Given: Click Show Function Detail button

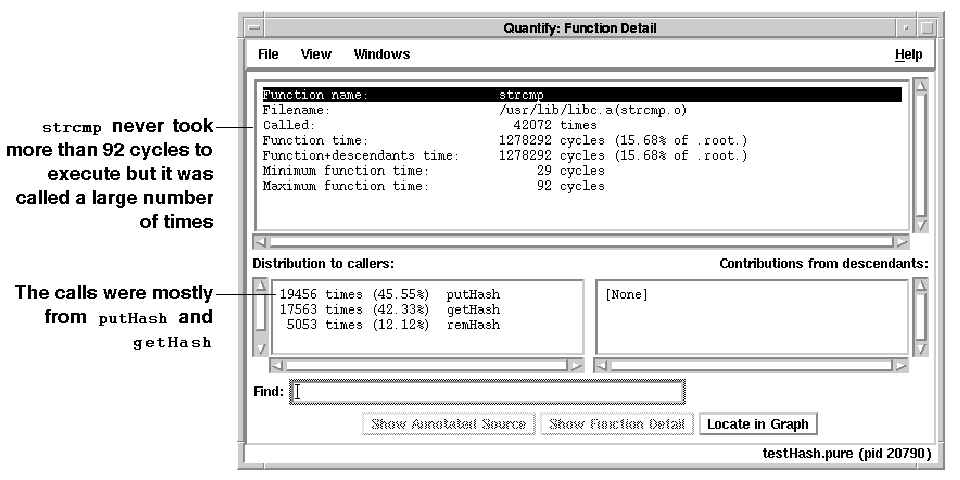Looking at the screenshot, I should [617, 424].
